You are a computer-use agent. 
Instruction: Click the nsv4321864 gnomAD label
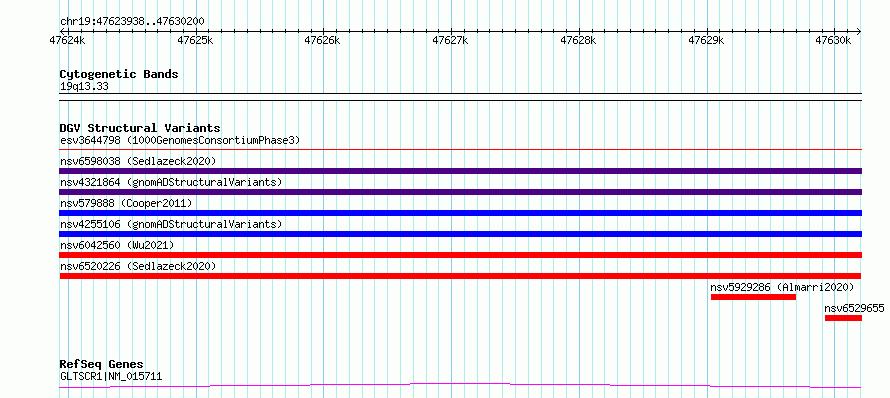(171, 182)
